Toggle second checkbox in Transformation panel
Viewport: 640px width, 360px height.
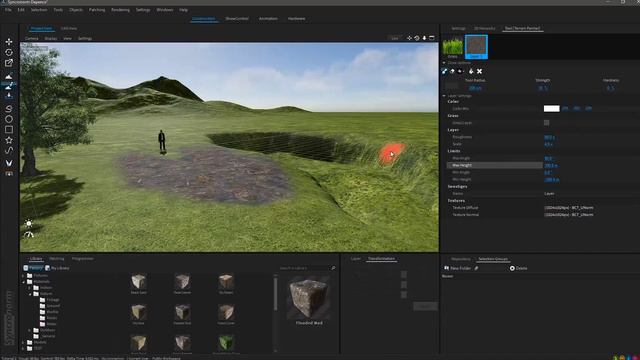click(404, 284)
